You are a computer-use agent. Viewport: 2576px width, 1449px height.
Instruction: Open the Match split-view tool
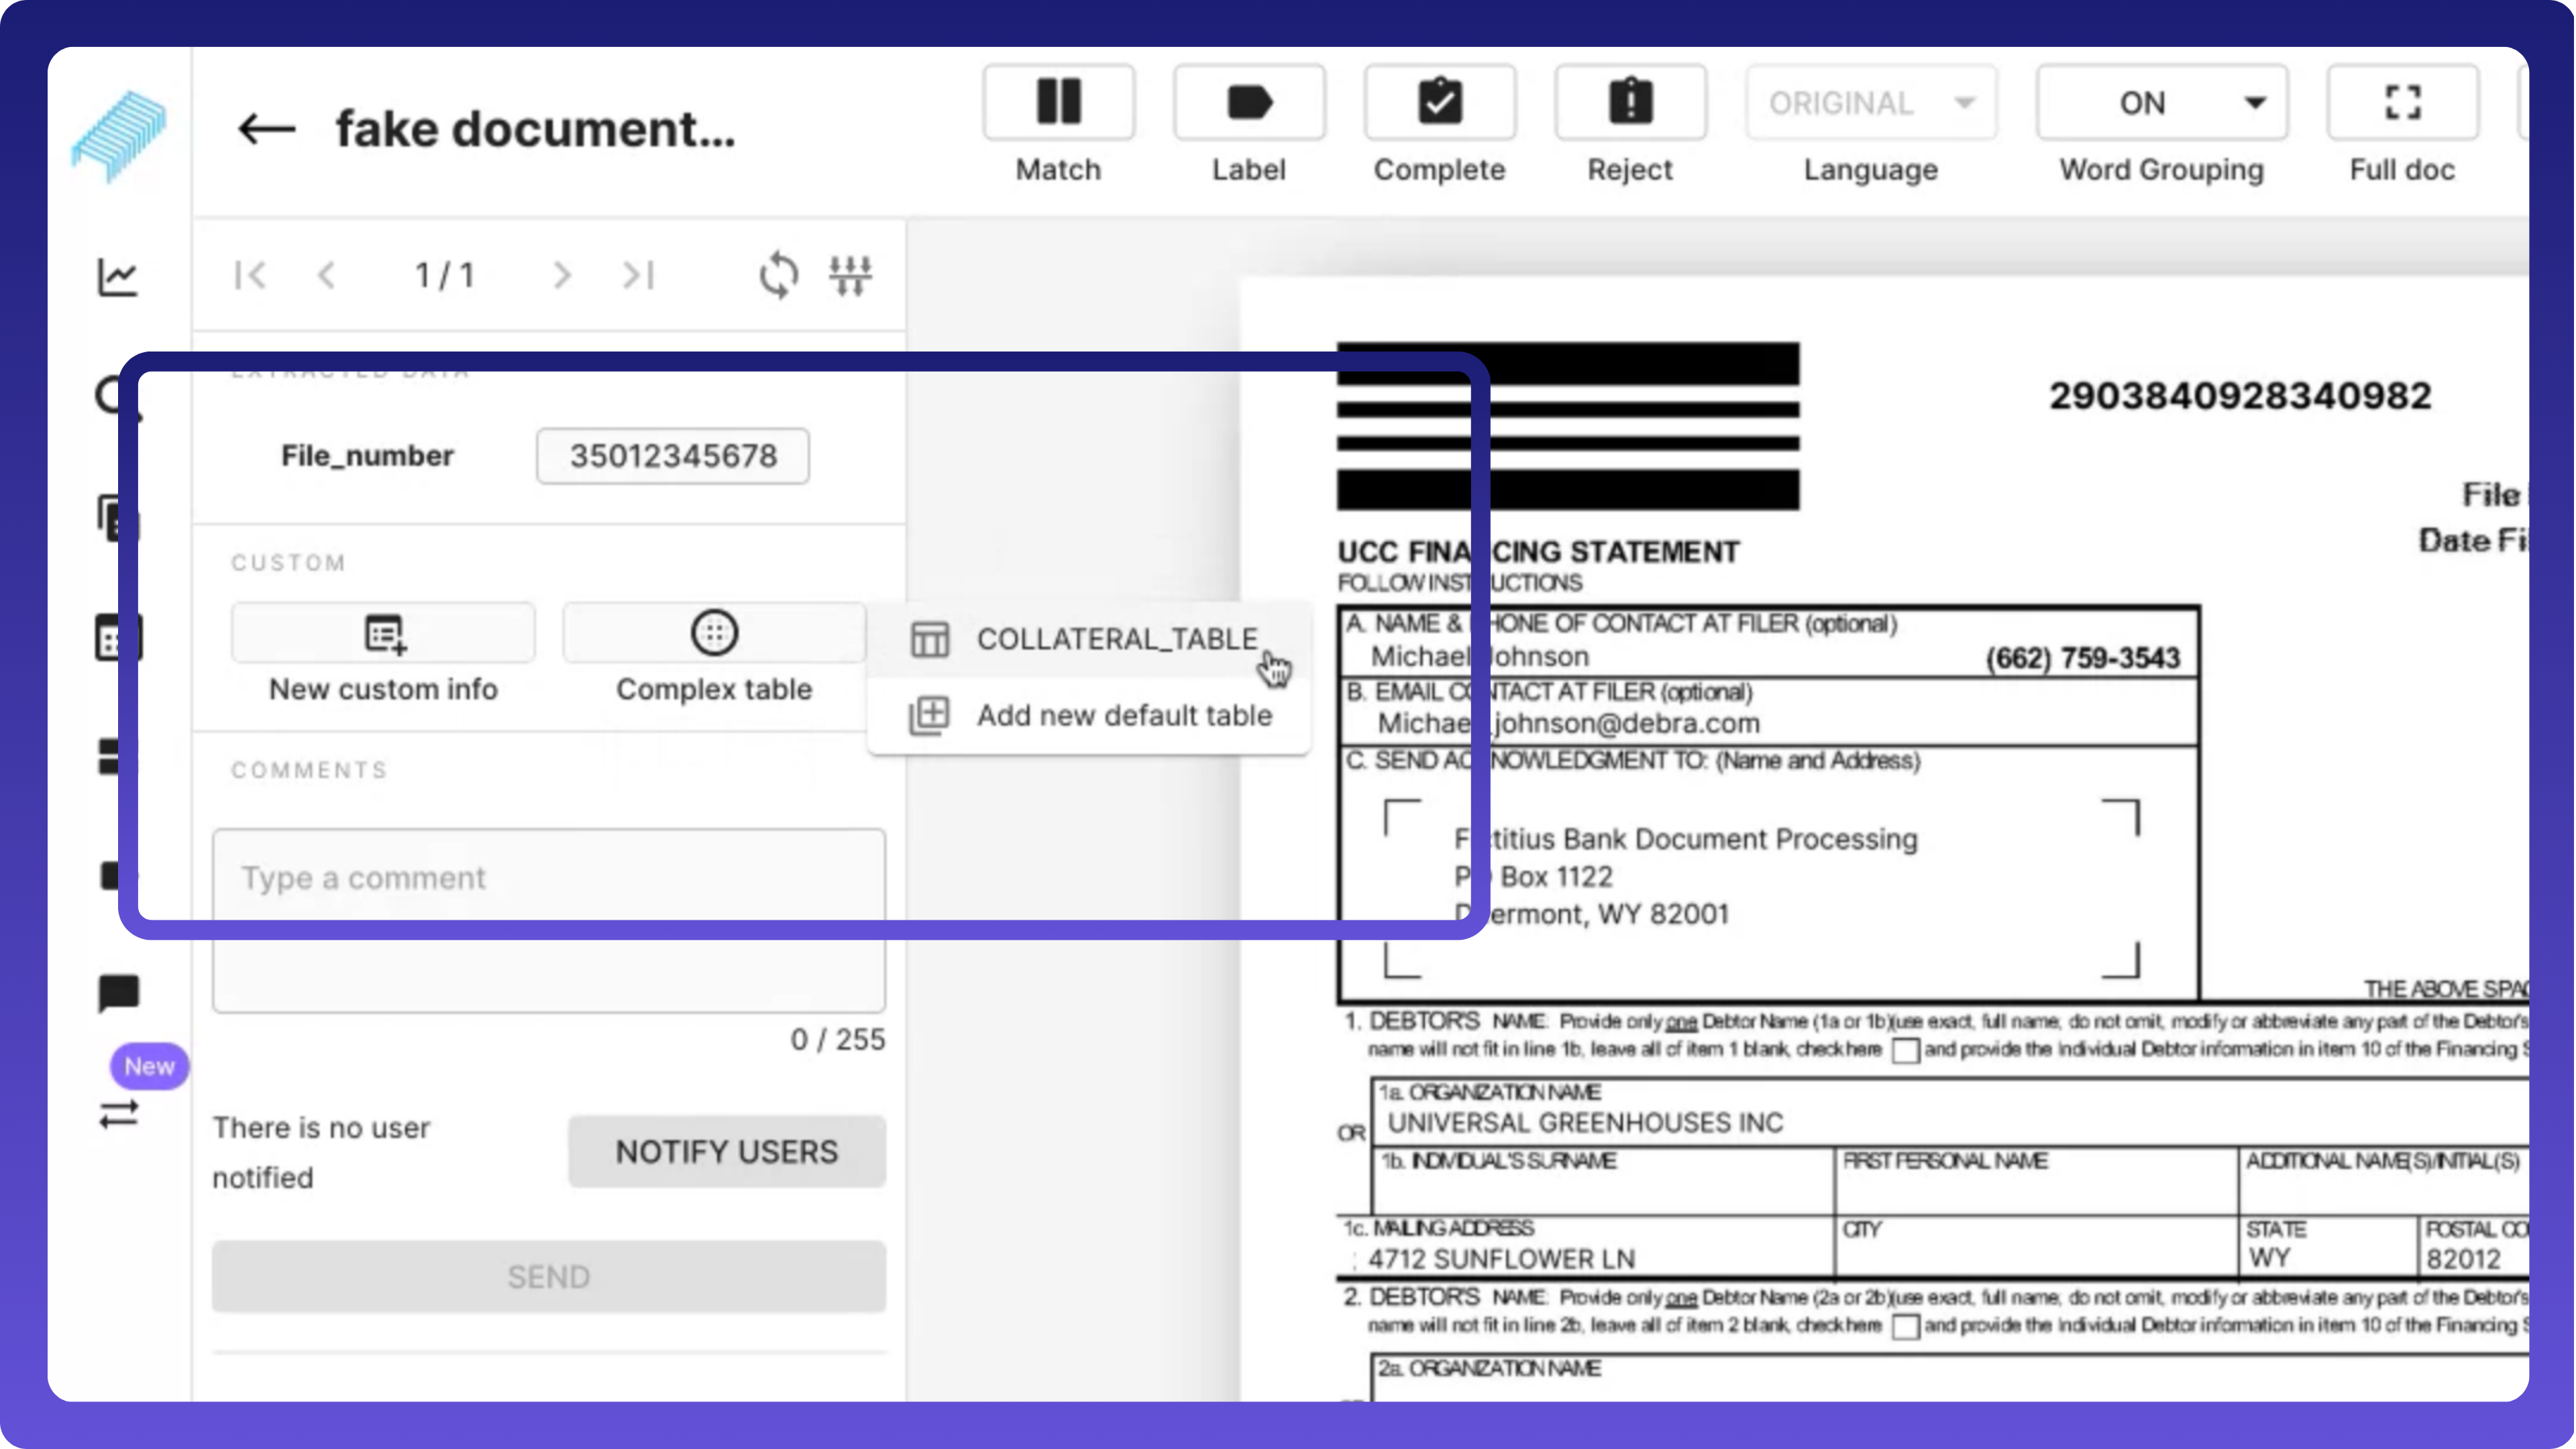tap(1058, 103)
